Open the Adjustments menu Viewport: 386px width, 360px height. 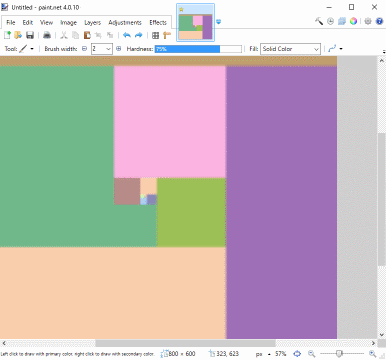[125, 22]
